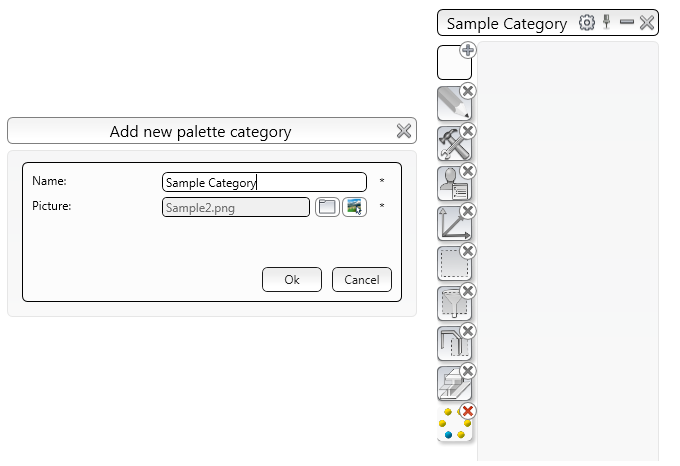Screen dimensions: 680x466
Task: Select the coordinate axes category icon
Action: [452, 225]
